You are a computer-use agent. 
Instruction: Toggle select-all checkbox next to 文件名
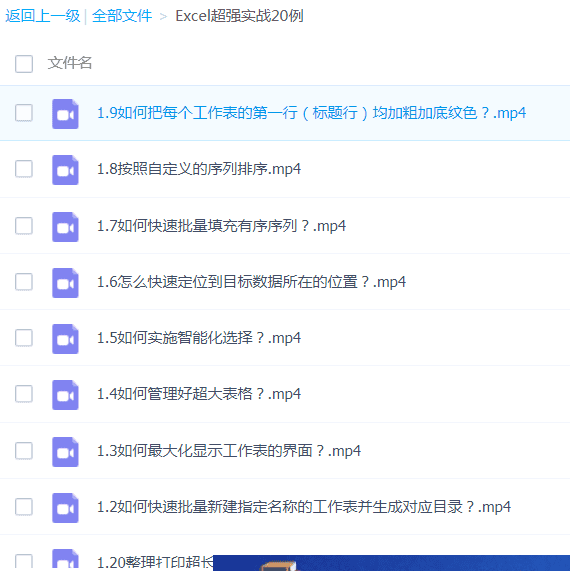24,64
